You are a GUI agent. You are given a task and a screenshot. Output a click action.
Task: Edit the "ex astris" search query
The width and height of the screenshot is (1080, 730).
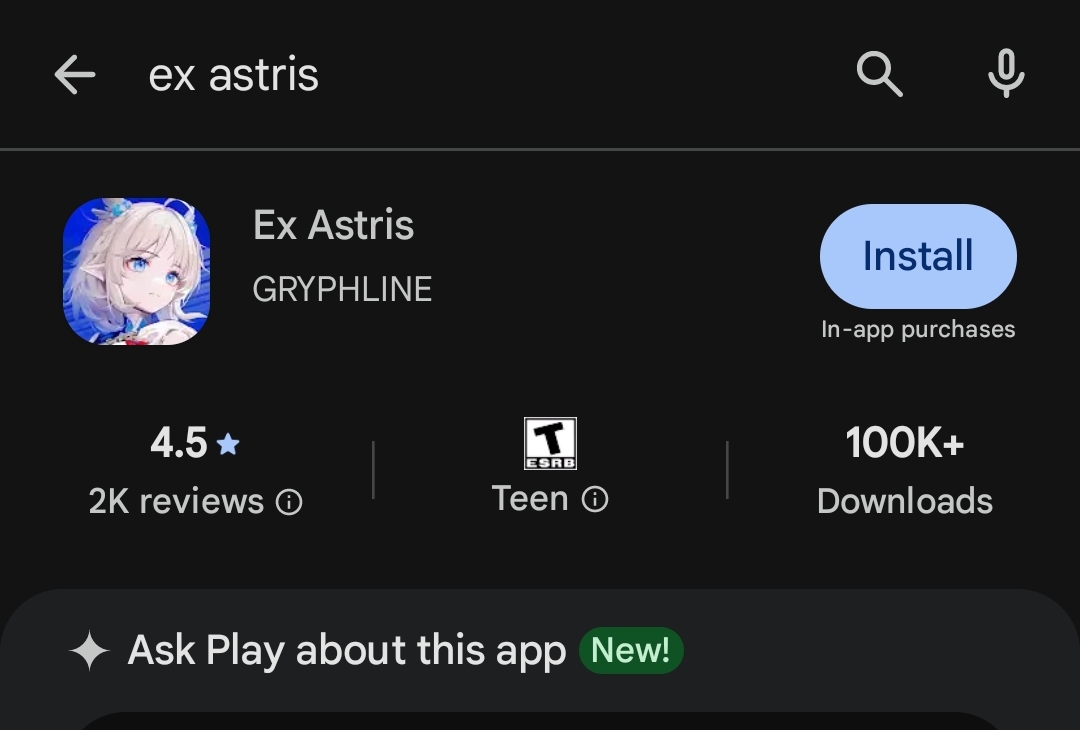click(x=234, y=75)
